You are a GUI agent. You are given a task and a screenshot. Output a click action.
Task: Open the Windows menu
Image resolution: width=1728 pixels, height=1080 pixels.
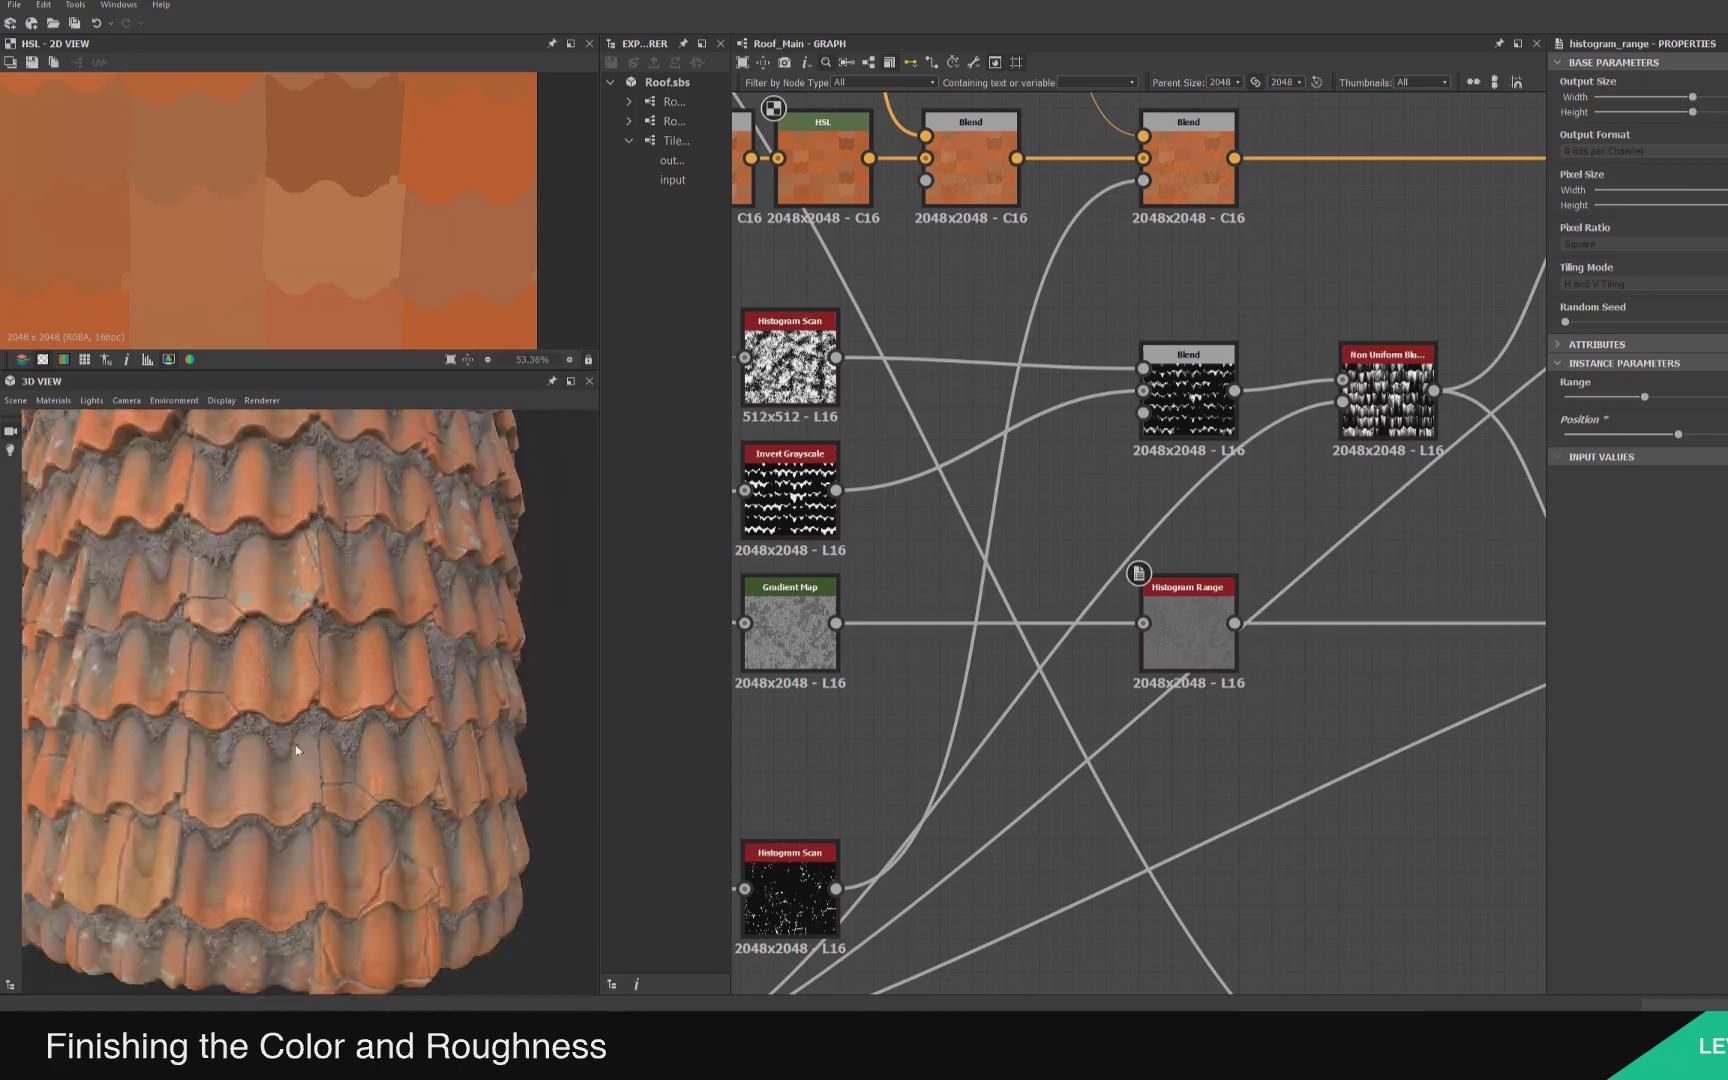pyautogui.click(x=118, y=5)
